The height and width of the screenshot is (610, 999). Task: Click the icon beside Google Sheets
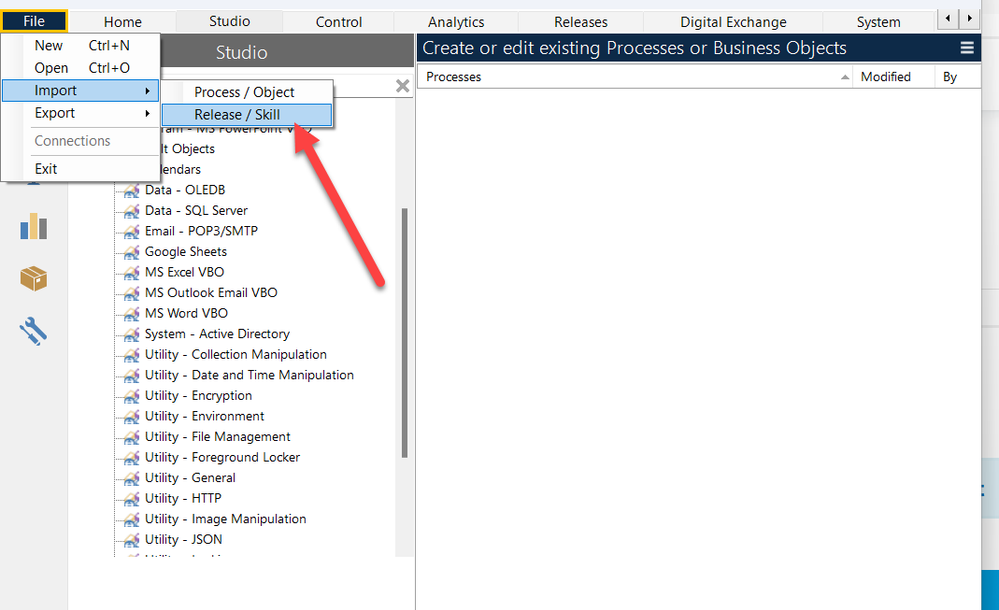coord(130,252)
